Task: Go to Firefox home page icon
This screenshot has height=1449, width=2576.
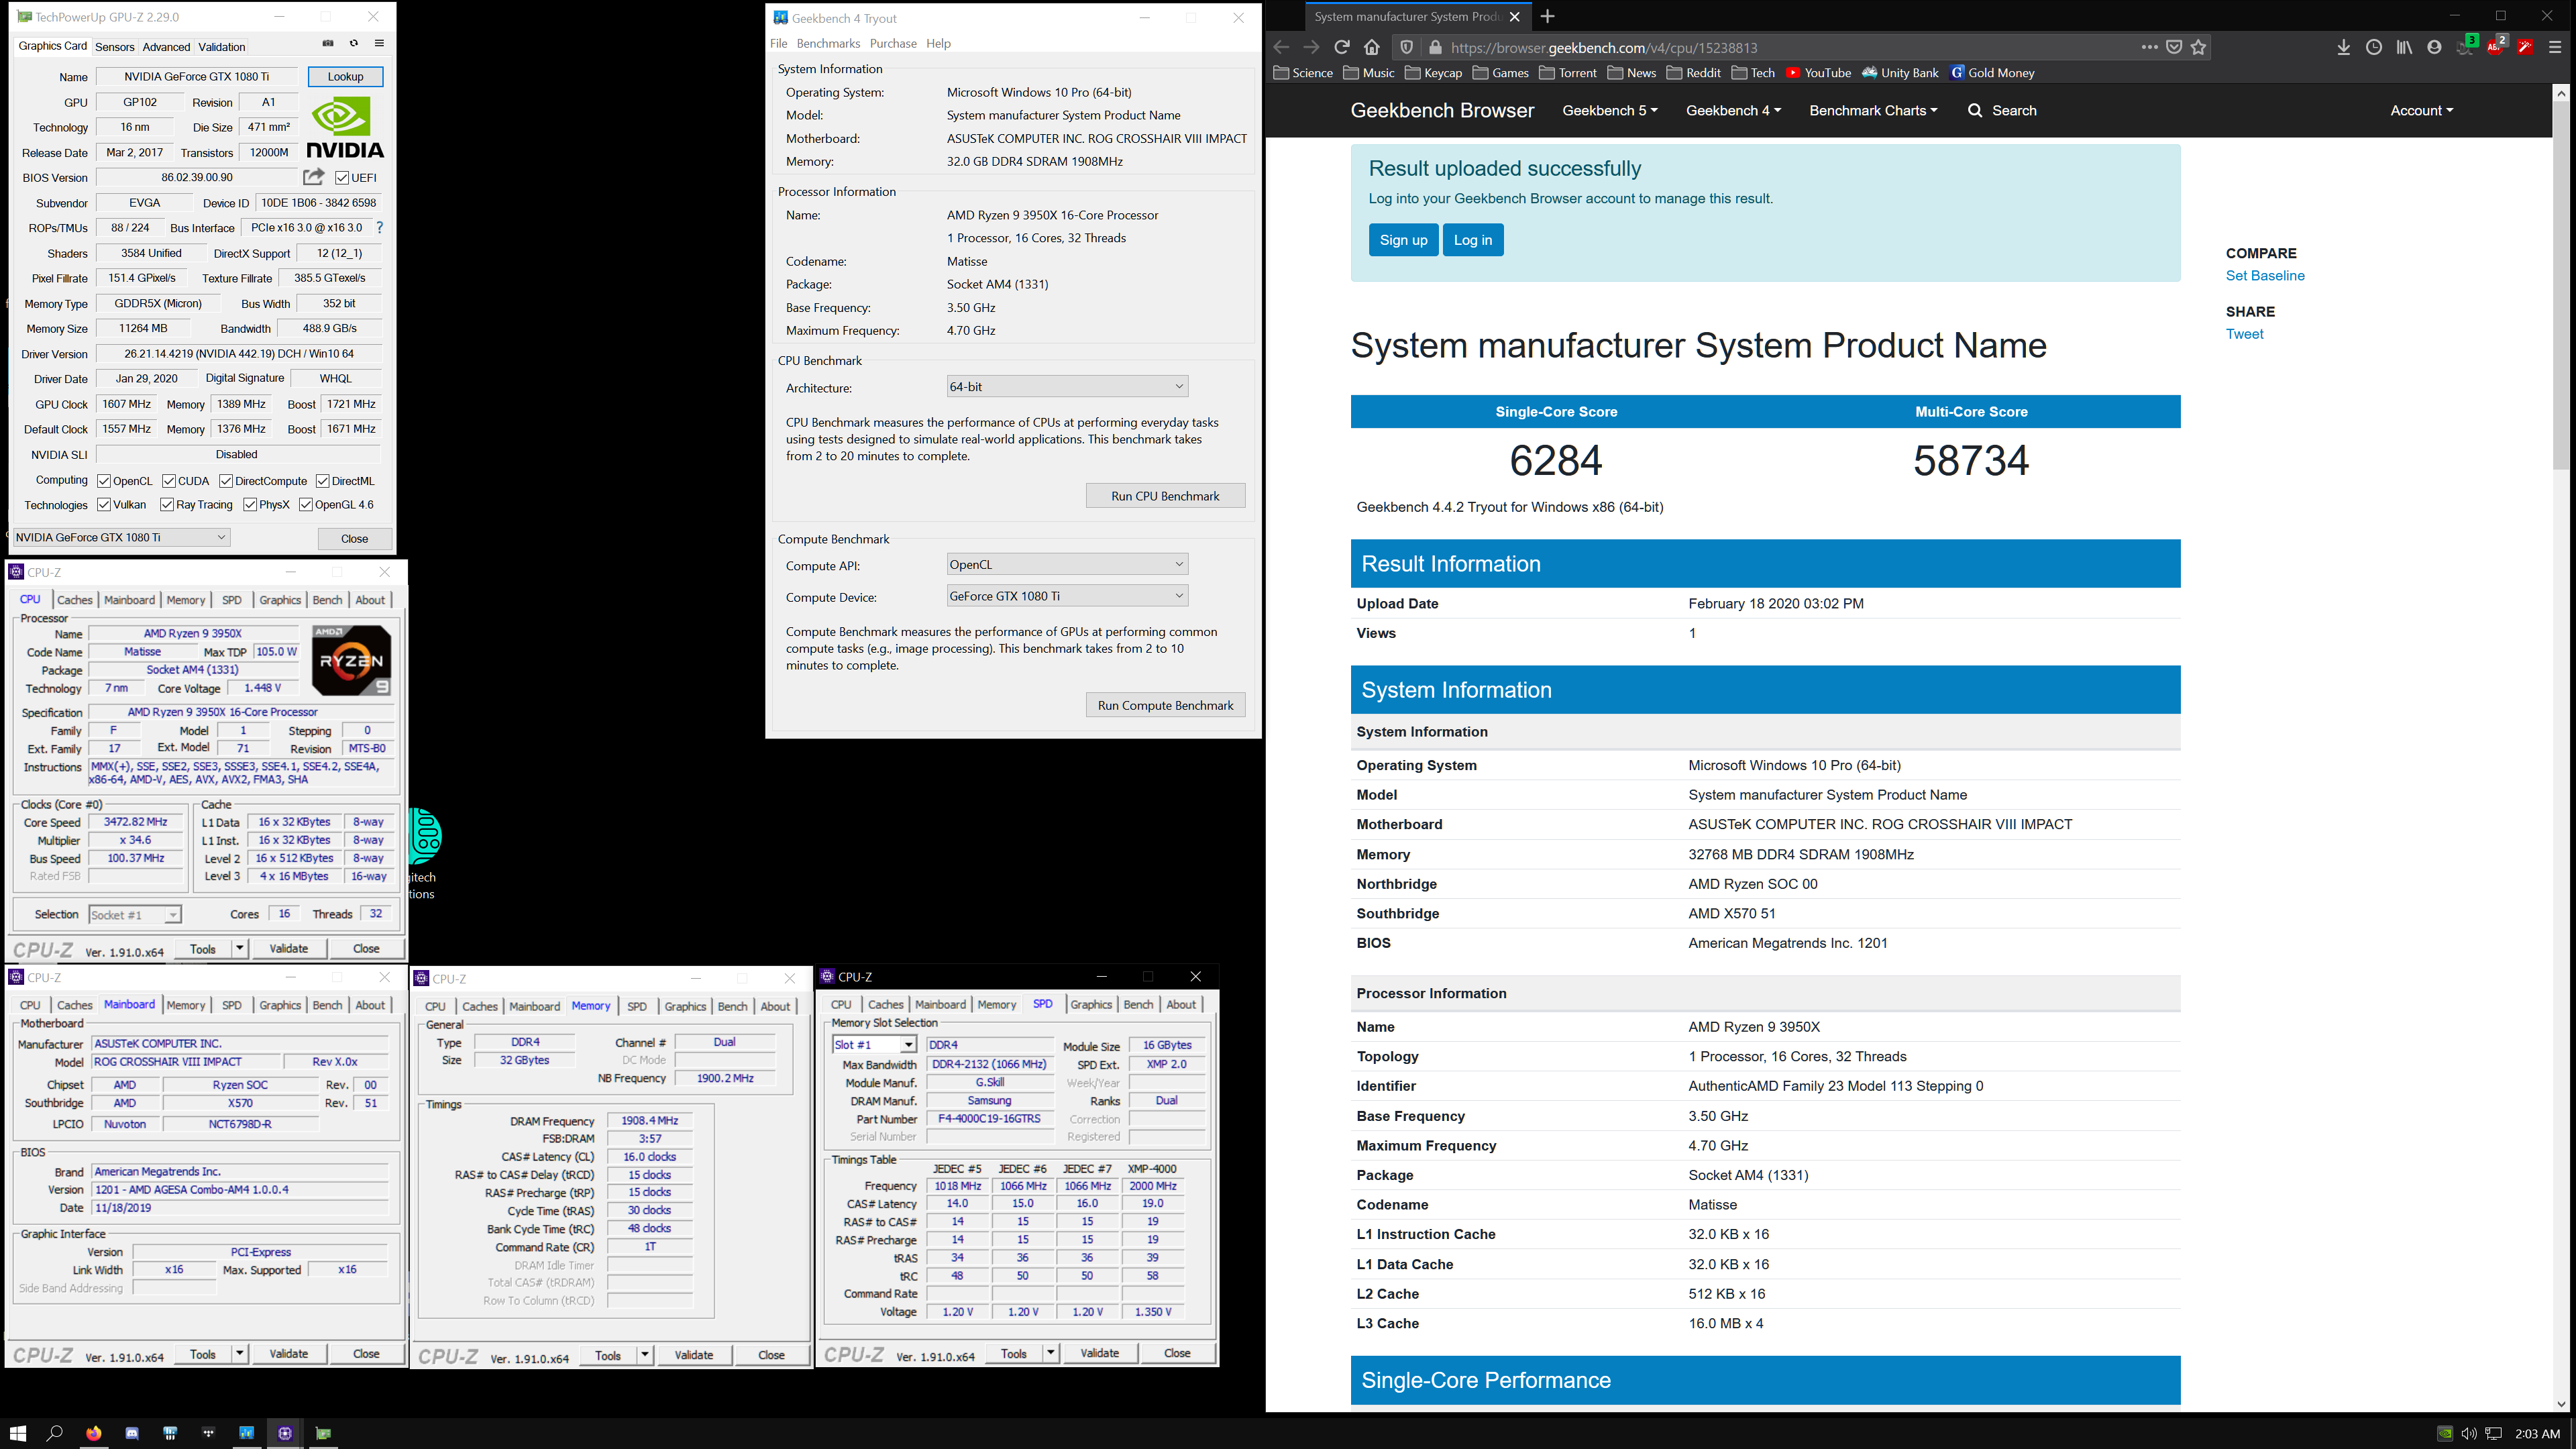Action: (1372, 47)
